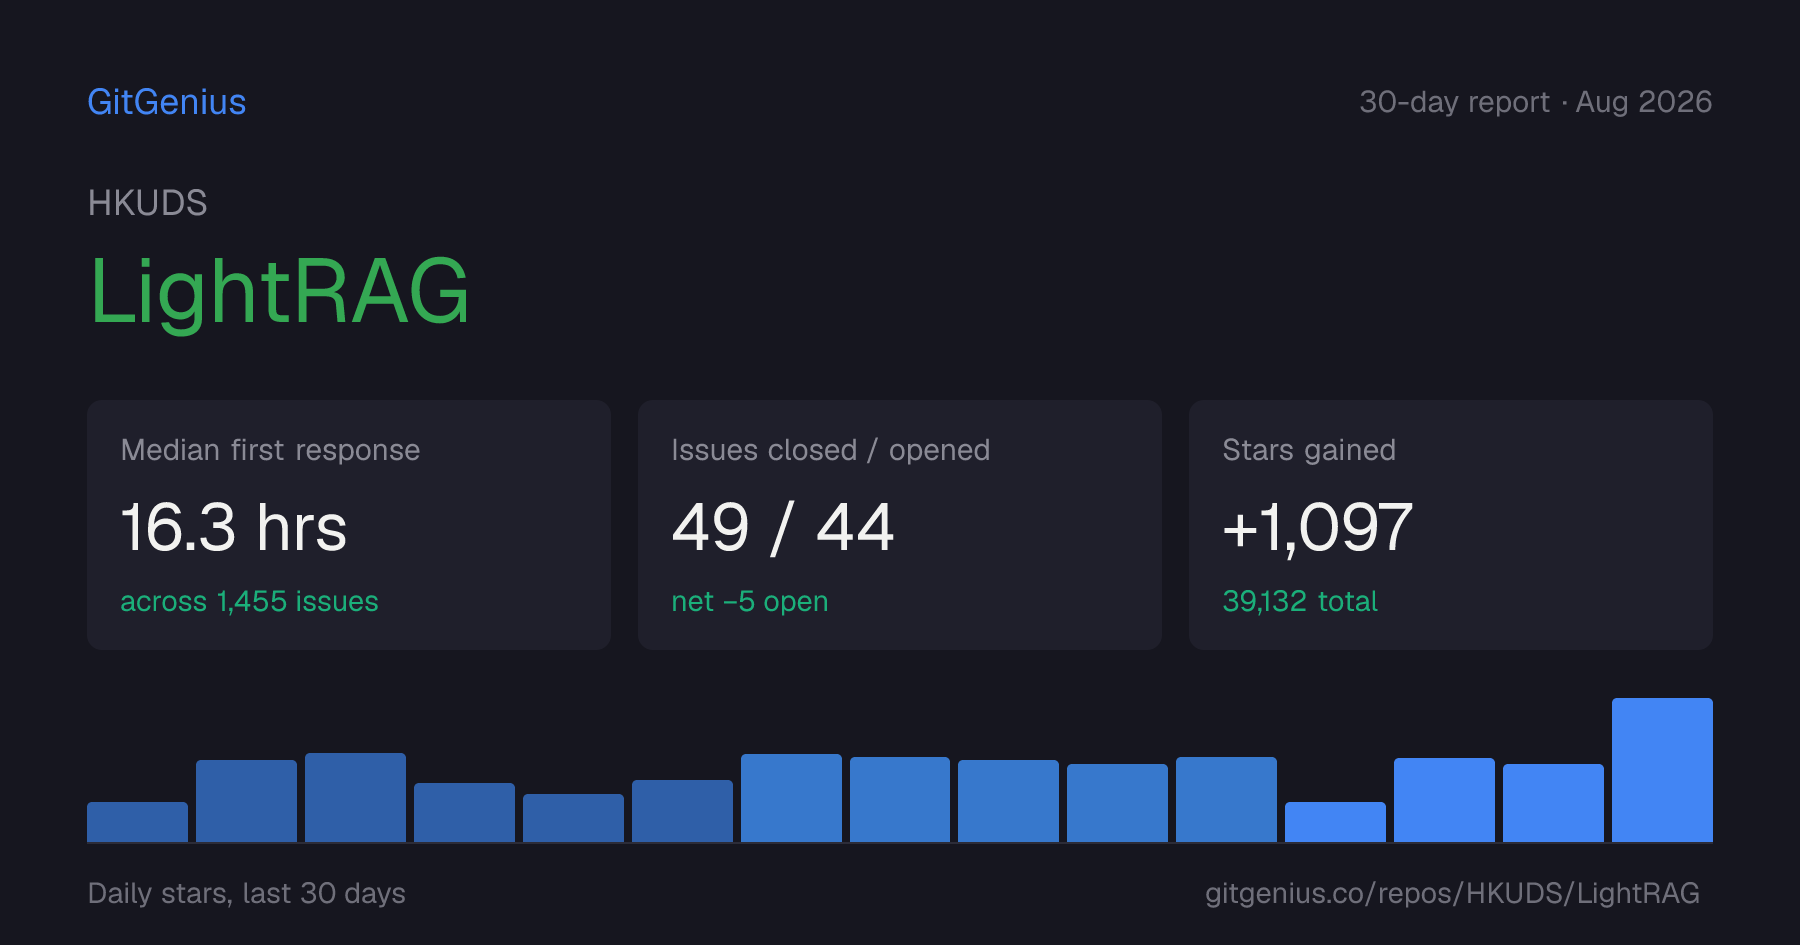Click the GitGenius brand name

pyautogui.click(x=167, y=102)
